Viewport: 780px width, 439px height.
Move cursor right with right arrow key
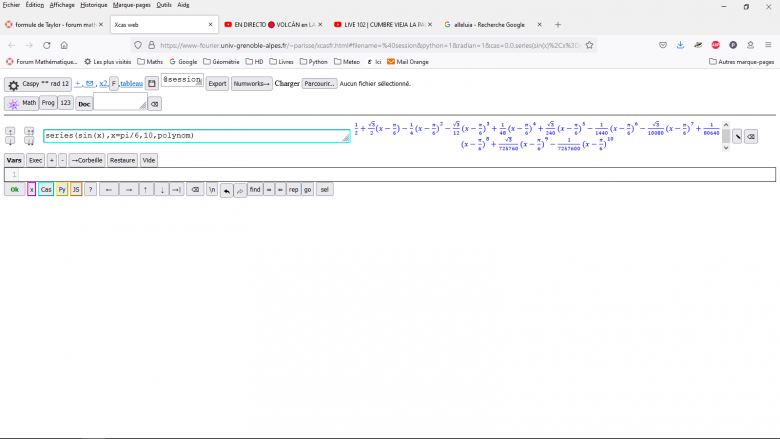click(x=128, y=190)
